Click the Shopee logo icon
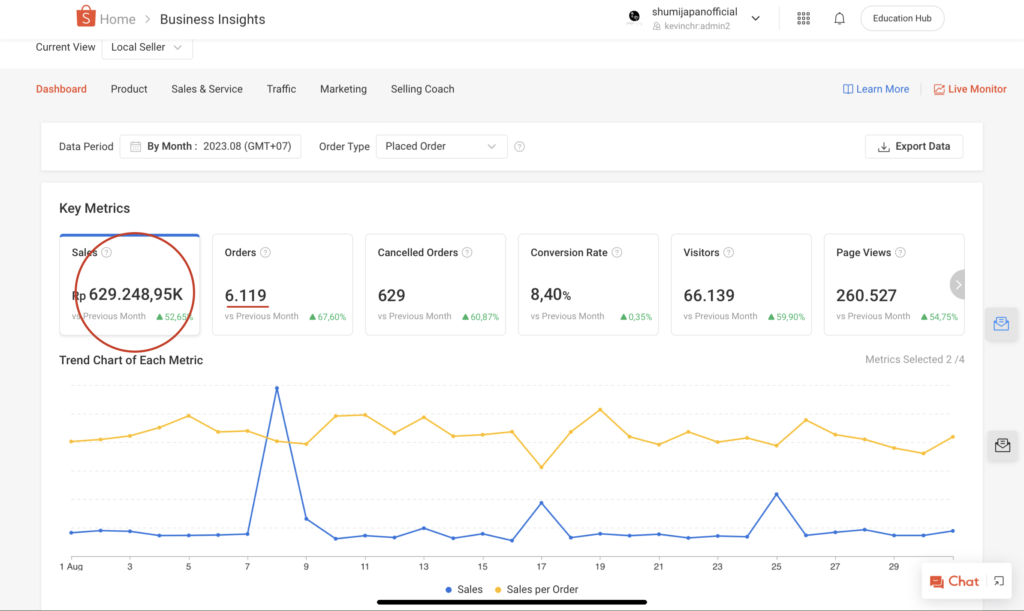Viewport: 1024px width, 611px height. tap(86, 17)
